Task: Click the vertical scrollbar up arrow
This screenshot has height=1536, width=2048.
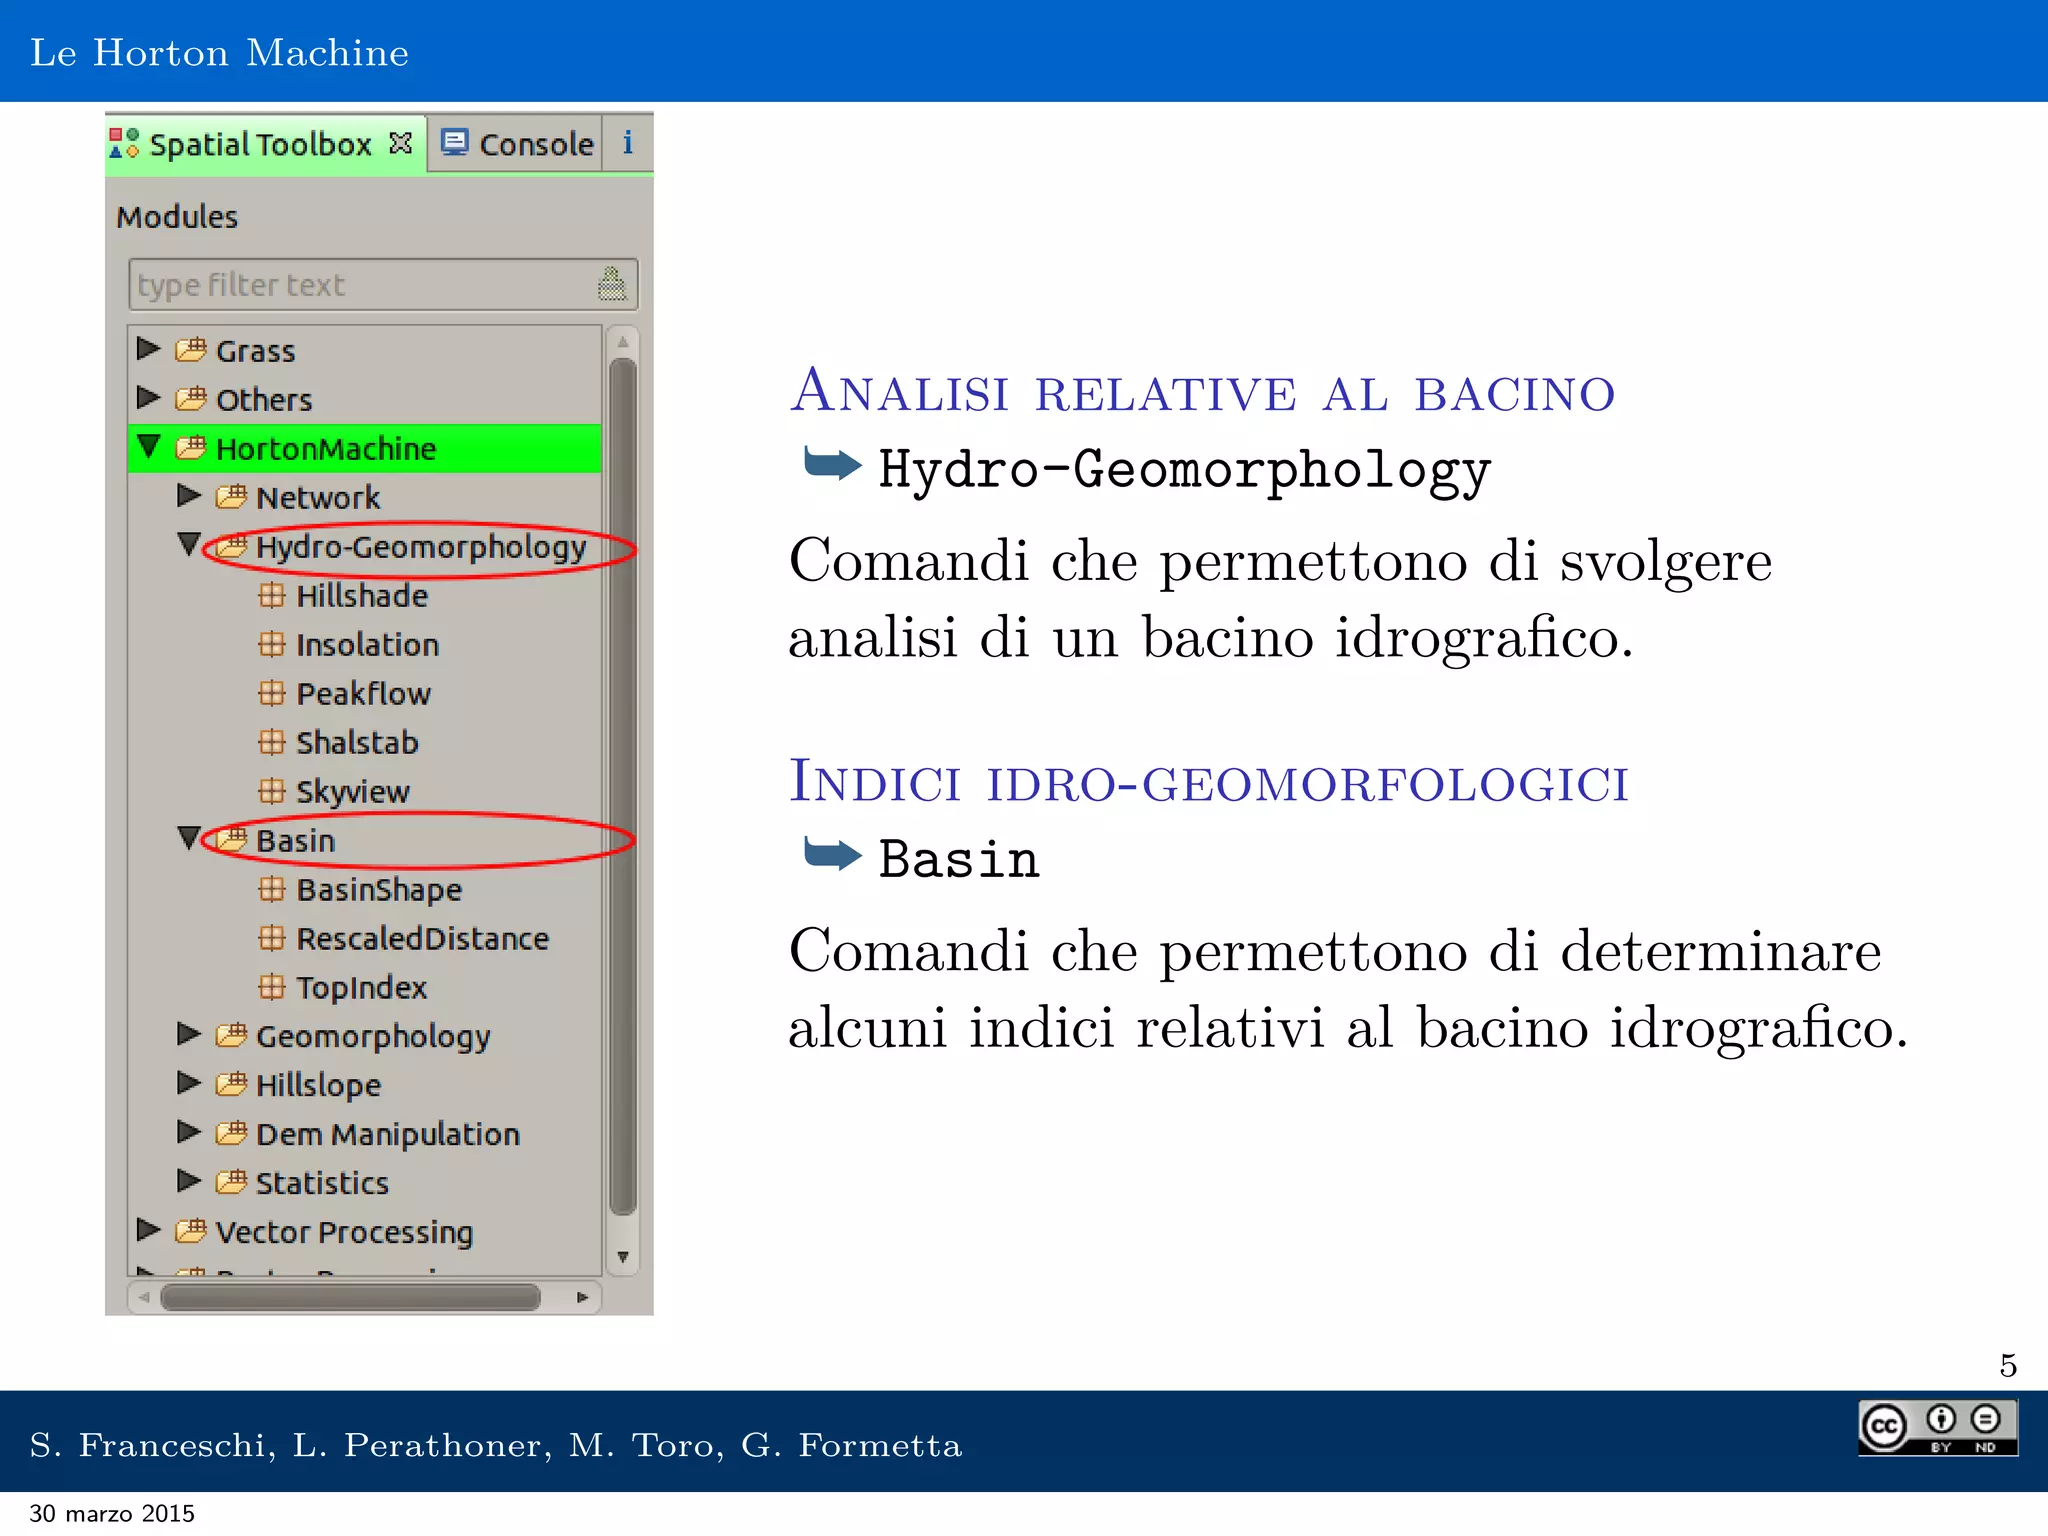Action: click(623, 342)
